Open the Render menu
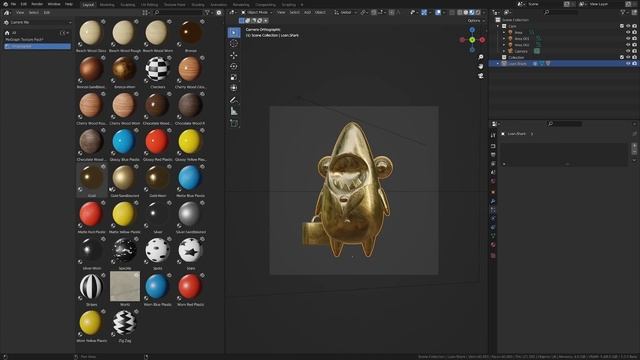 (37, 4)
